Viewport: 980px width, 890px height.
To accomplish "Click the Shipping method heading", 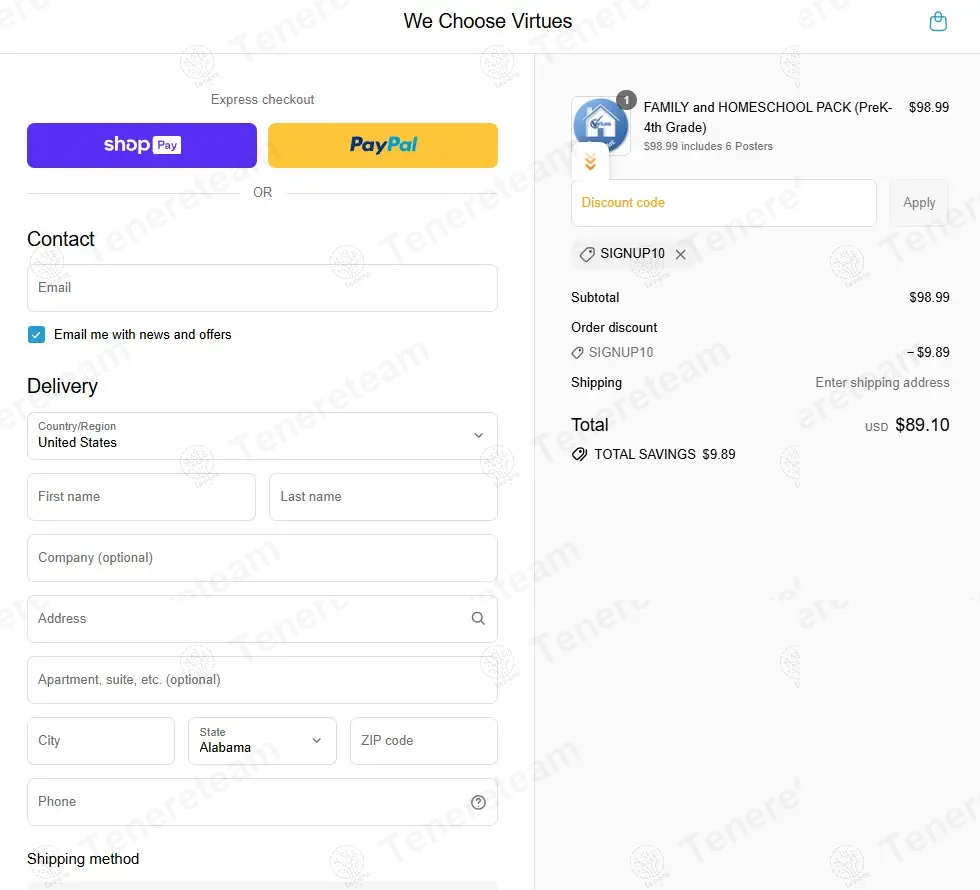I will click(83, 859).
